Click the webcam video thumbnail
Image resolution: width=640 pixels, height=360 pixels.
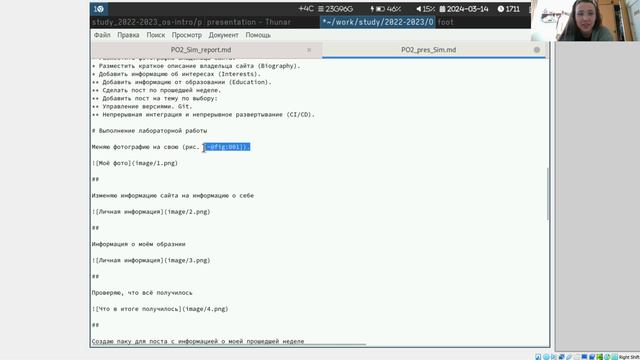click(585, 20)
